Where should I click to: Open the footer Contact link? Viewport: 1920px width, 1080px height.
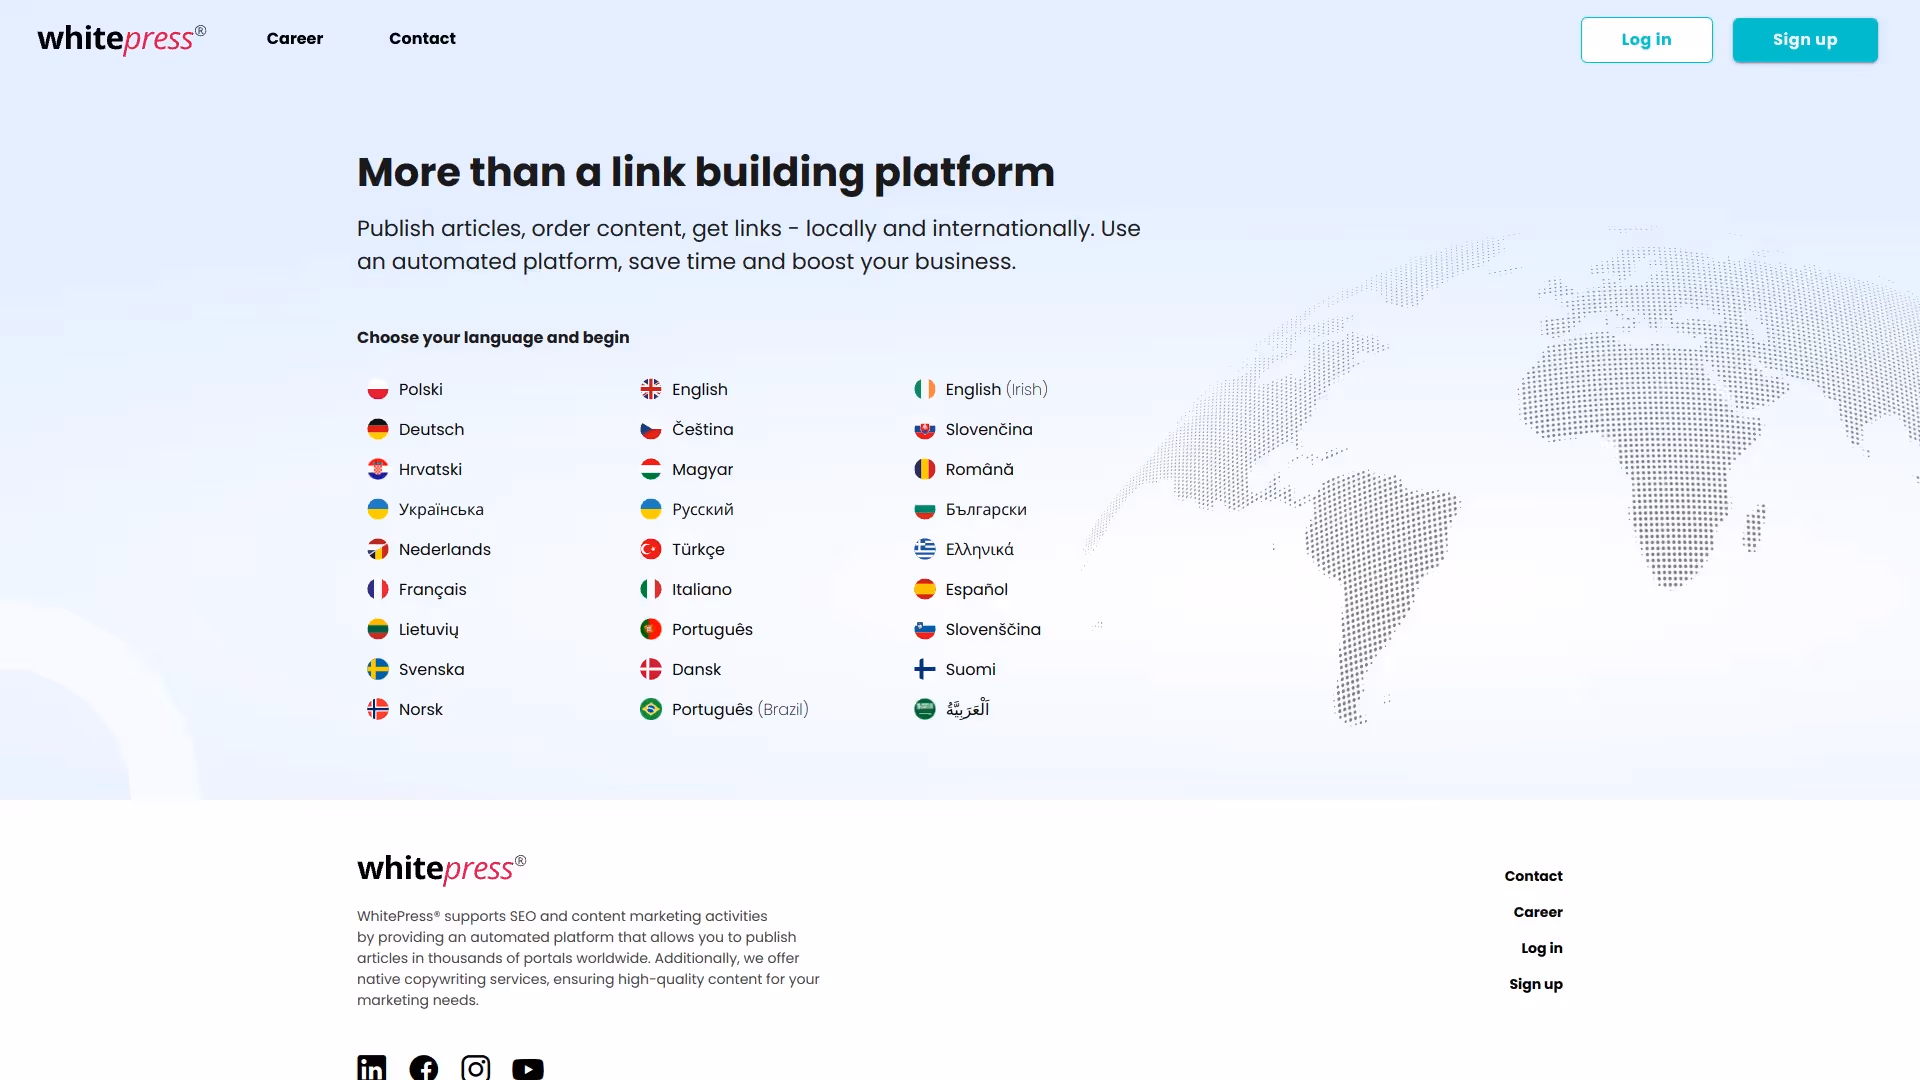[1533, 876]
